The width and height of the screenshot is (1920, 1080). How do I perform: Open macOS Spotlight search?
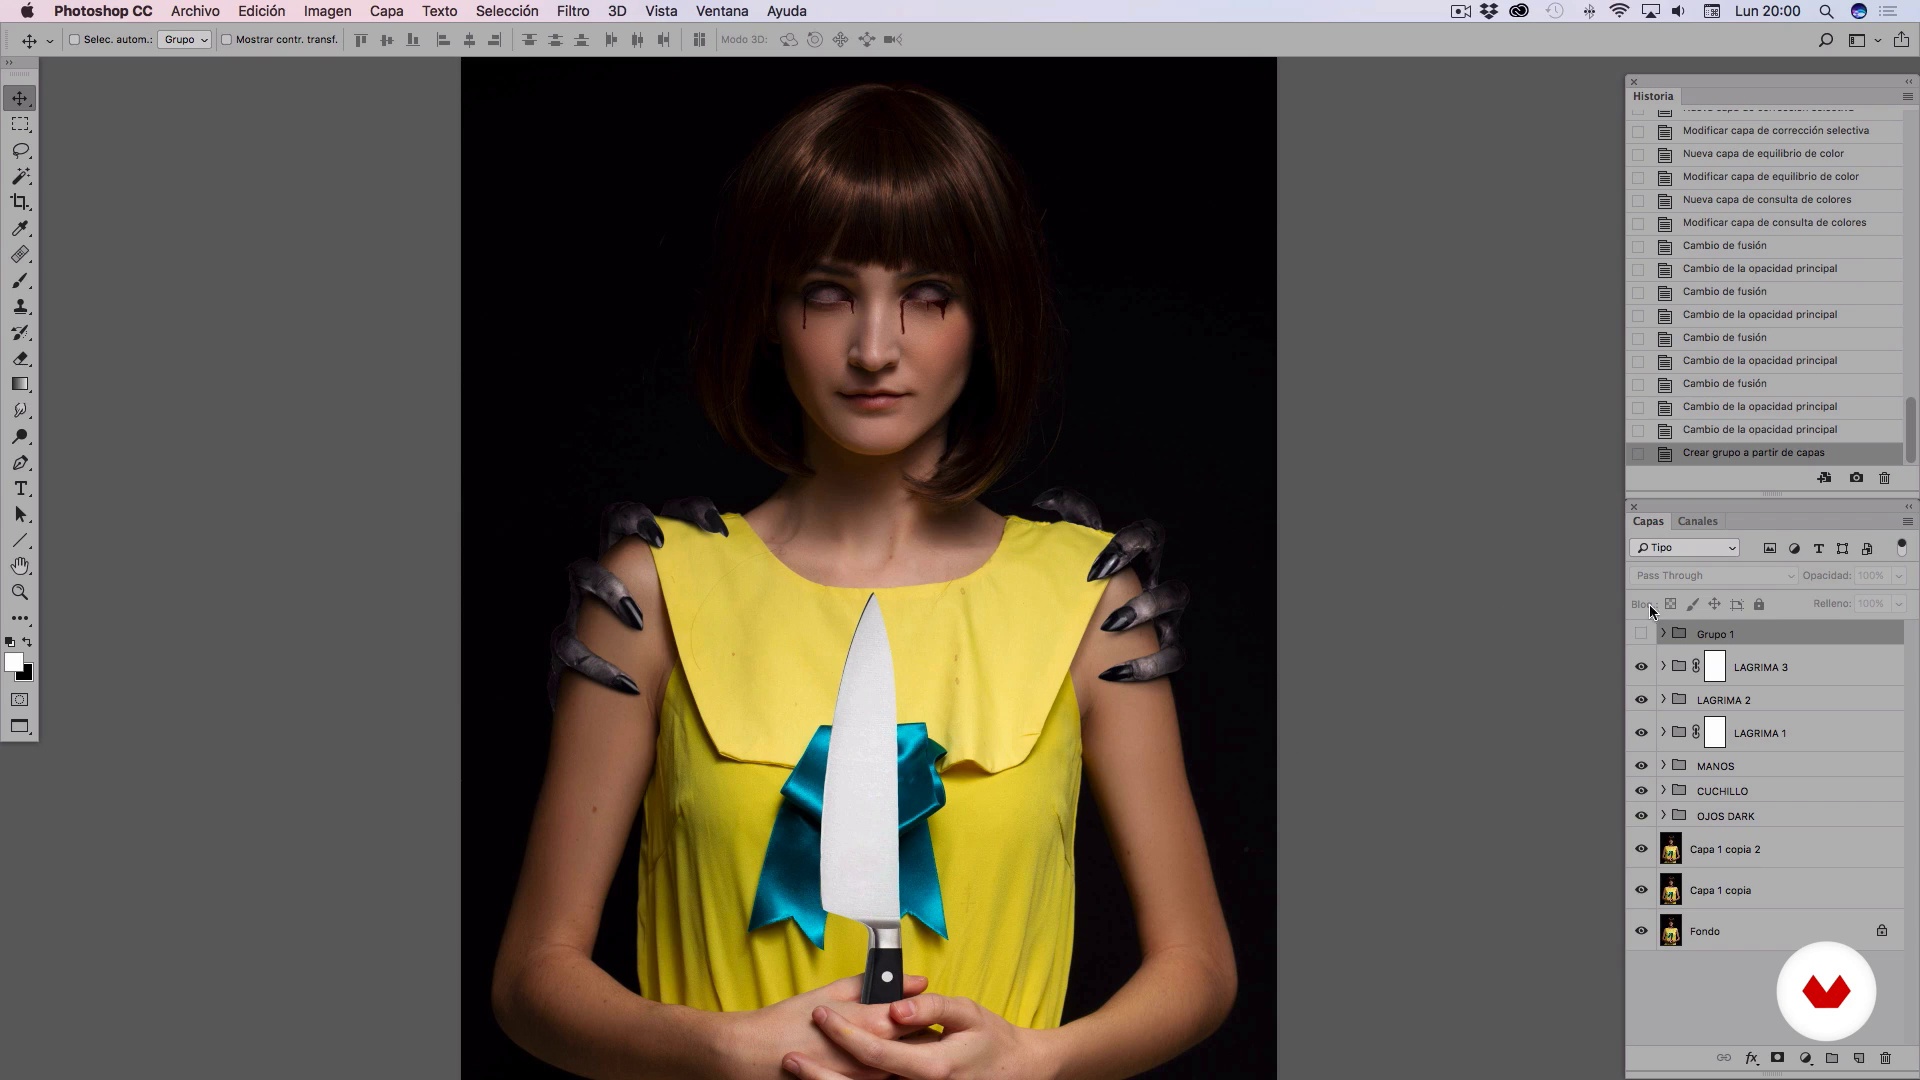[1826, 11]
